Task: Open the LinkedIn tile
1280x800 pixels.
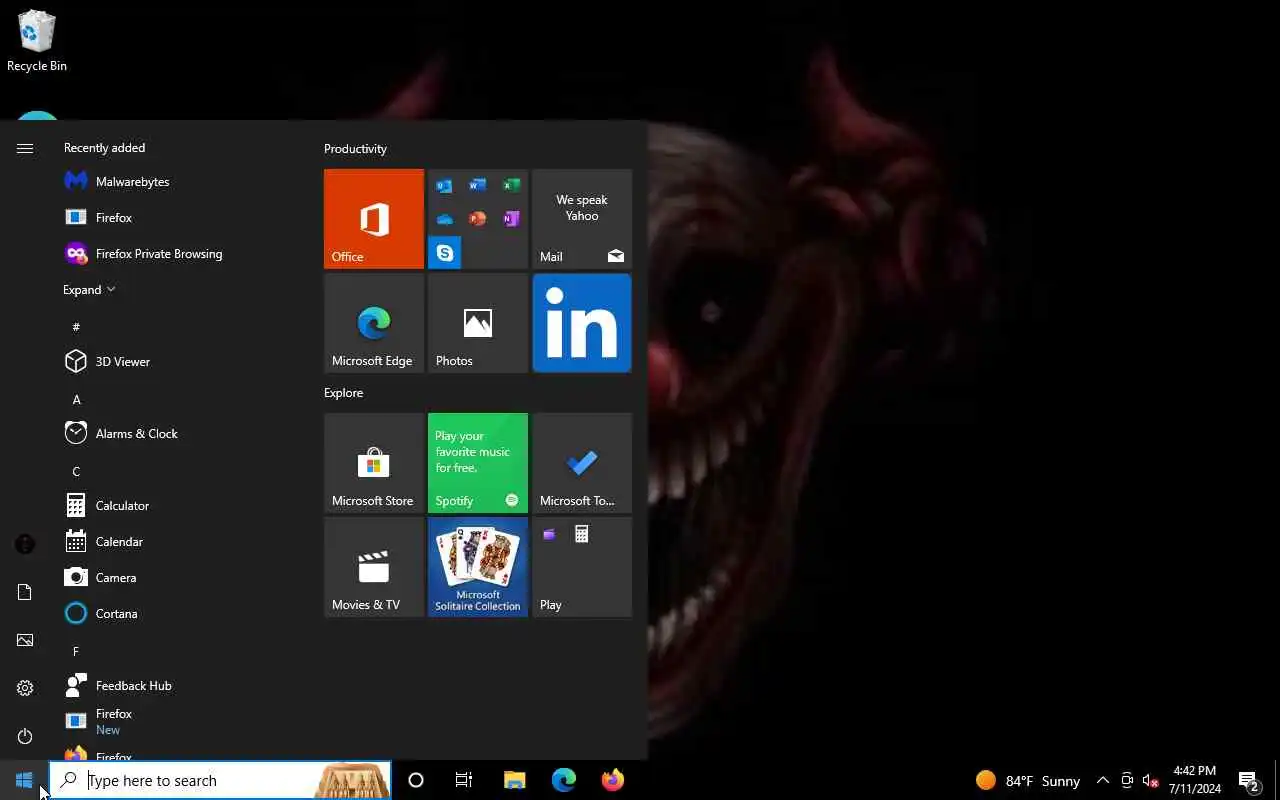Action: pyautogui.click(x=582, y=323)
